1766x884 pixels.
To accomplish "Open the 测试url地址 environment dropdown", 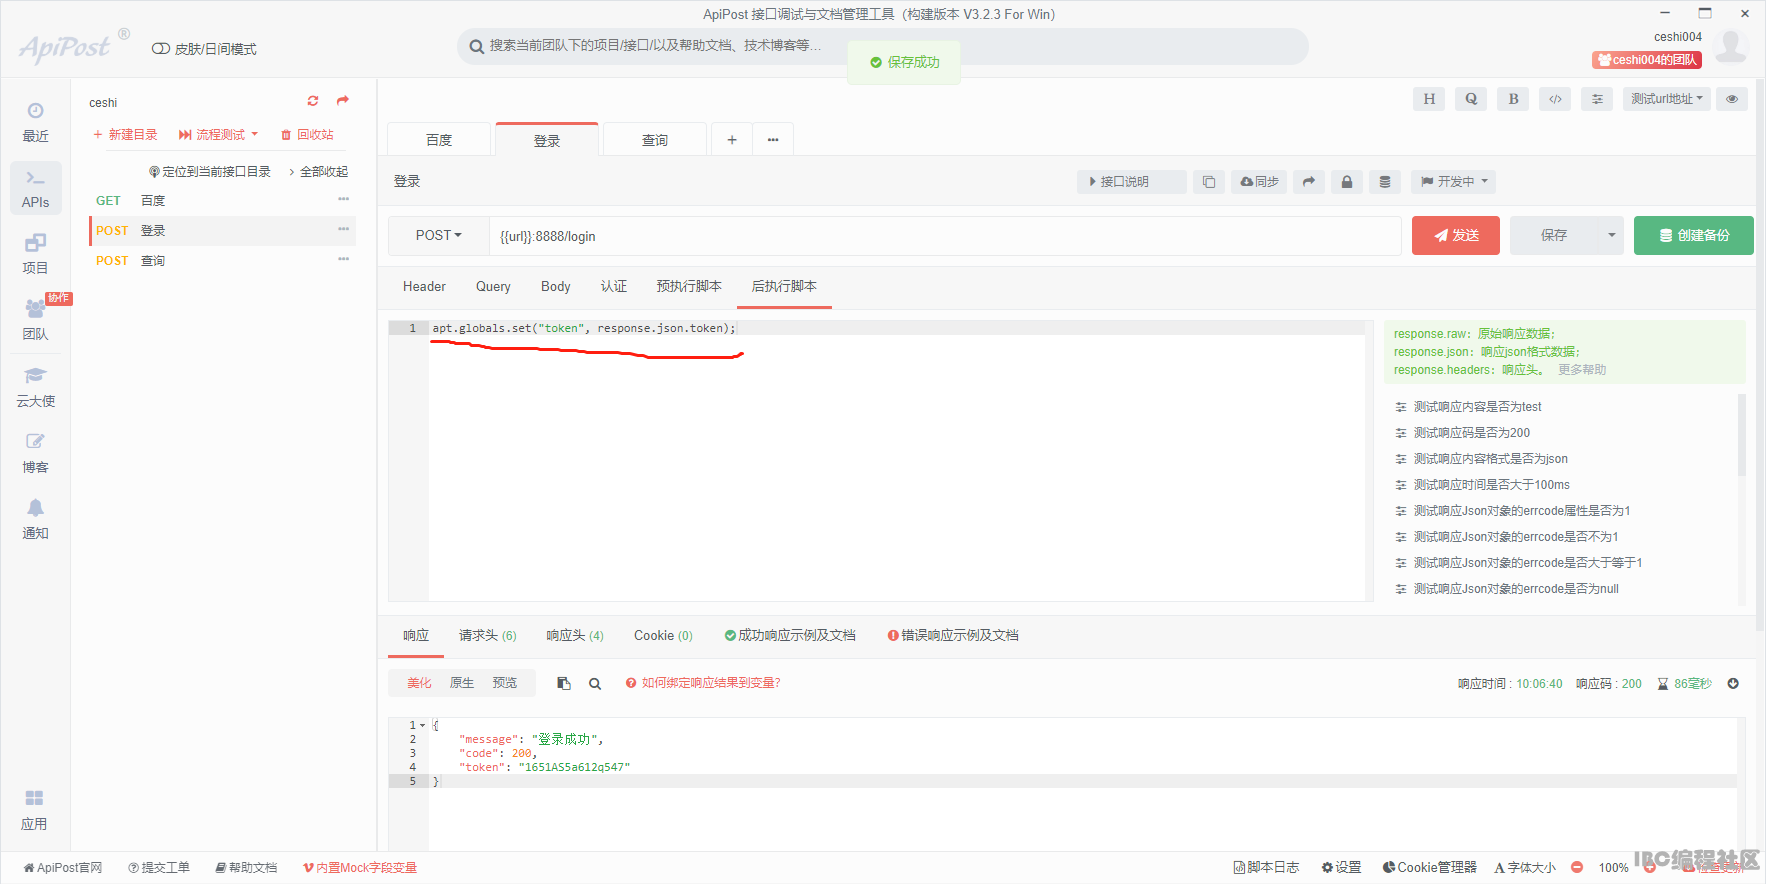I will 1666,99.
